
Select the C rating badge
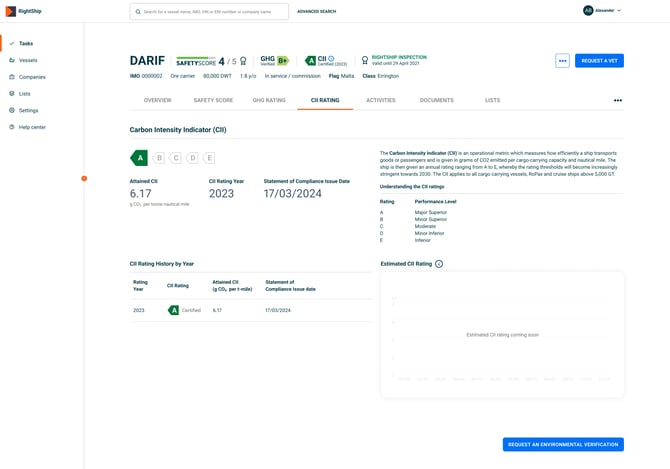176,158
